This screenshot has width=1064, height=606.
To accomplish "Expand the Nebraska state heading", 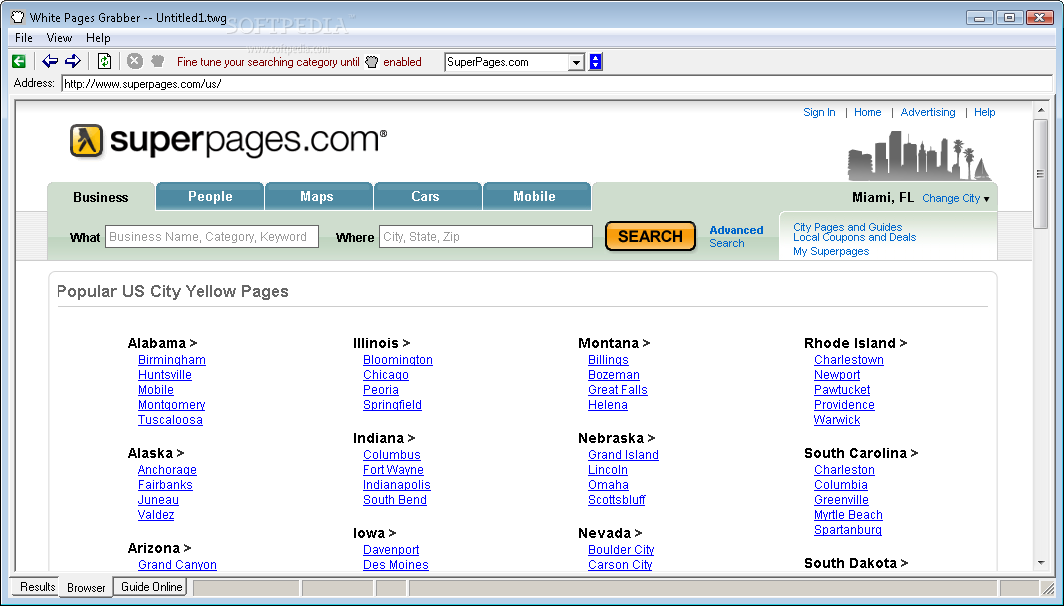I will point(616,438).
